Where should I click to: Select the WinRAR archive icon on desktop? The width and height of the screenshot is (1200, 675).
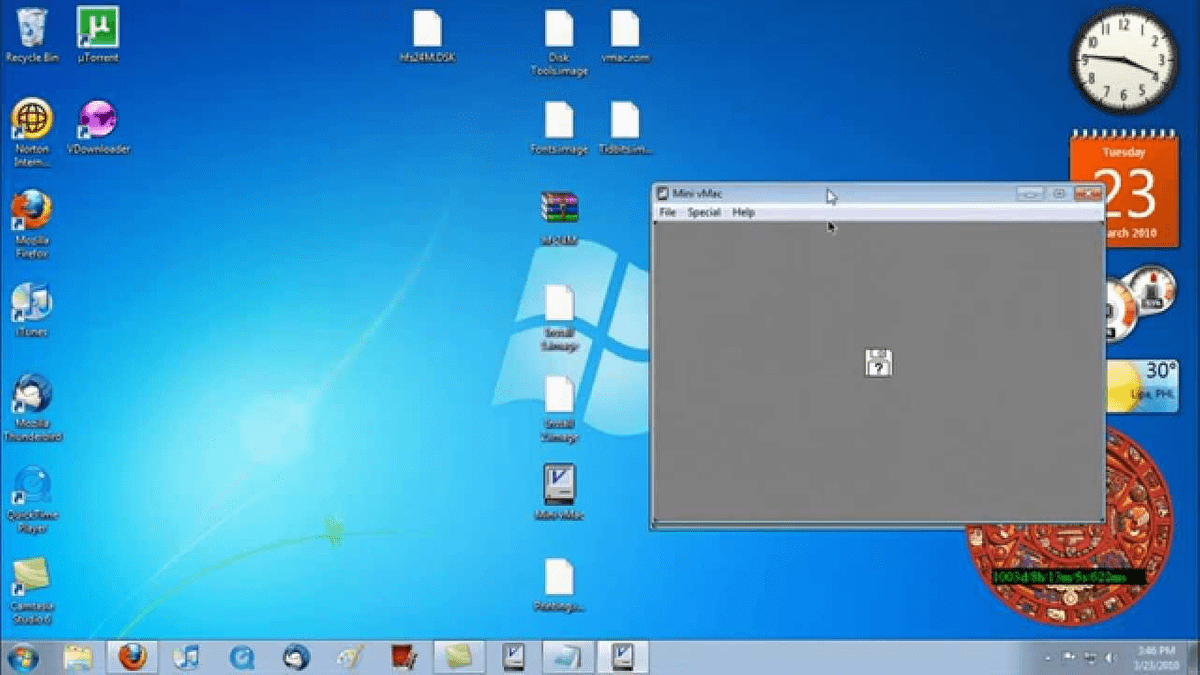pyautogui.click(x=559, y=207)
